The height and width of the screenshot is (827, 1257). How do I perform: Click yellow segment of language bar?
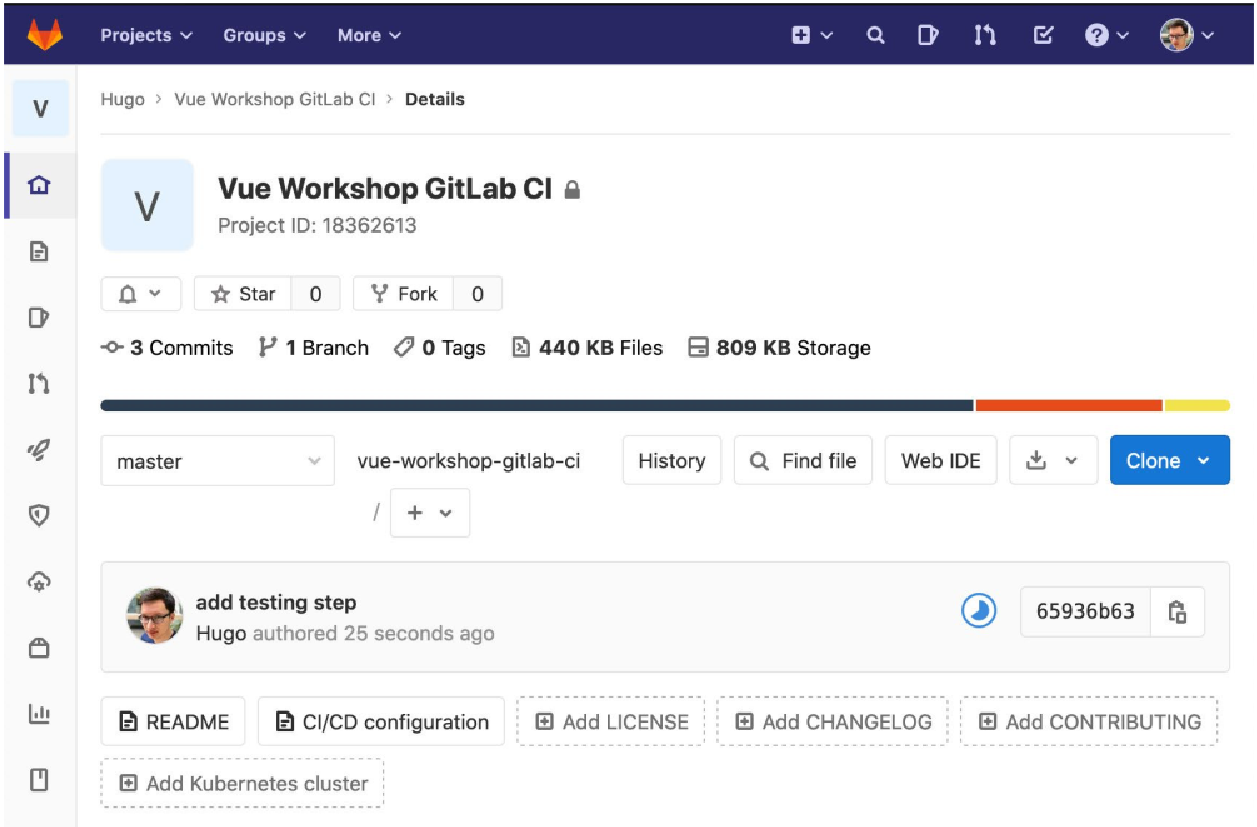1197,405
